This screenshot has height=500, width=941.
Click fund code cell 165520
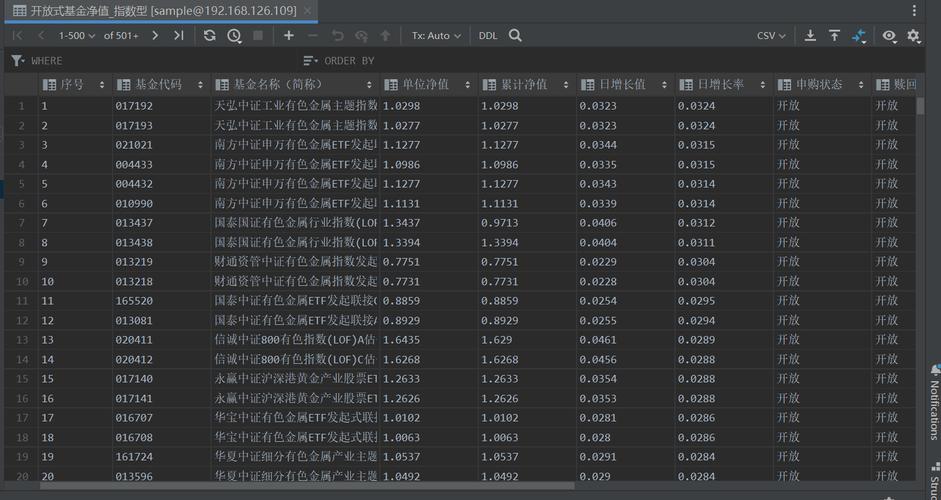161,301
